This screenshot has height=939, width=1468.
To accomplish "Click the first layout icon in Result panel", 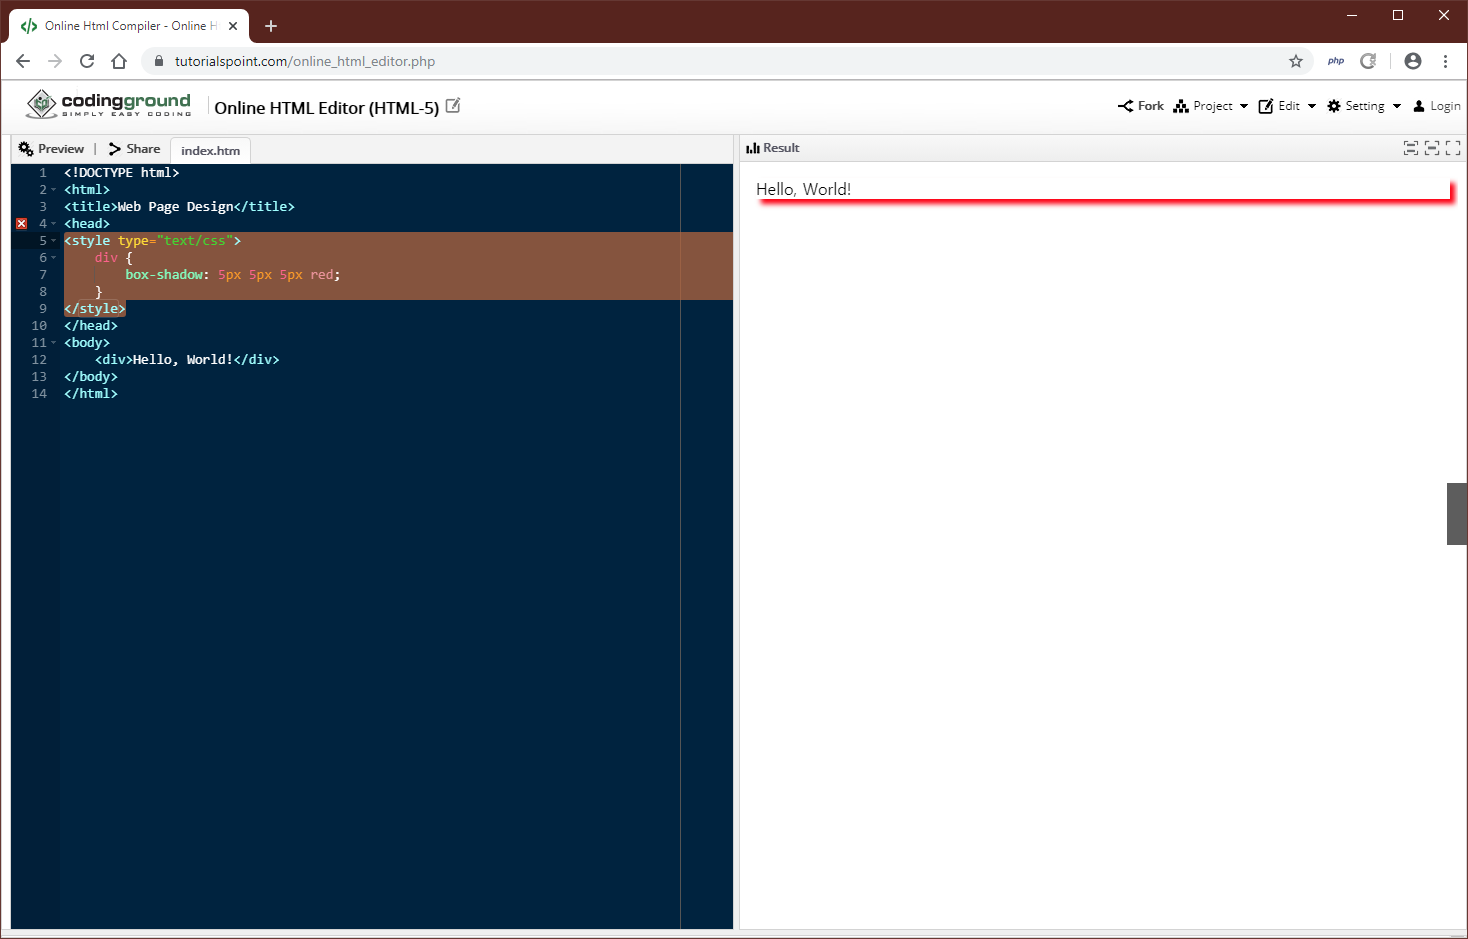I will pos(1411,148).
